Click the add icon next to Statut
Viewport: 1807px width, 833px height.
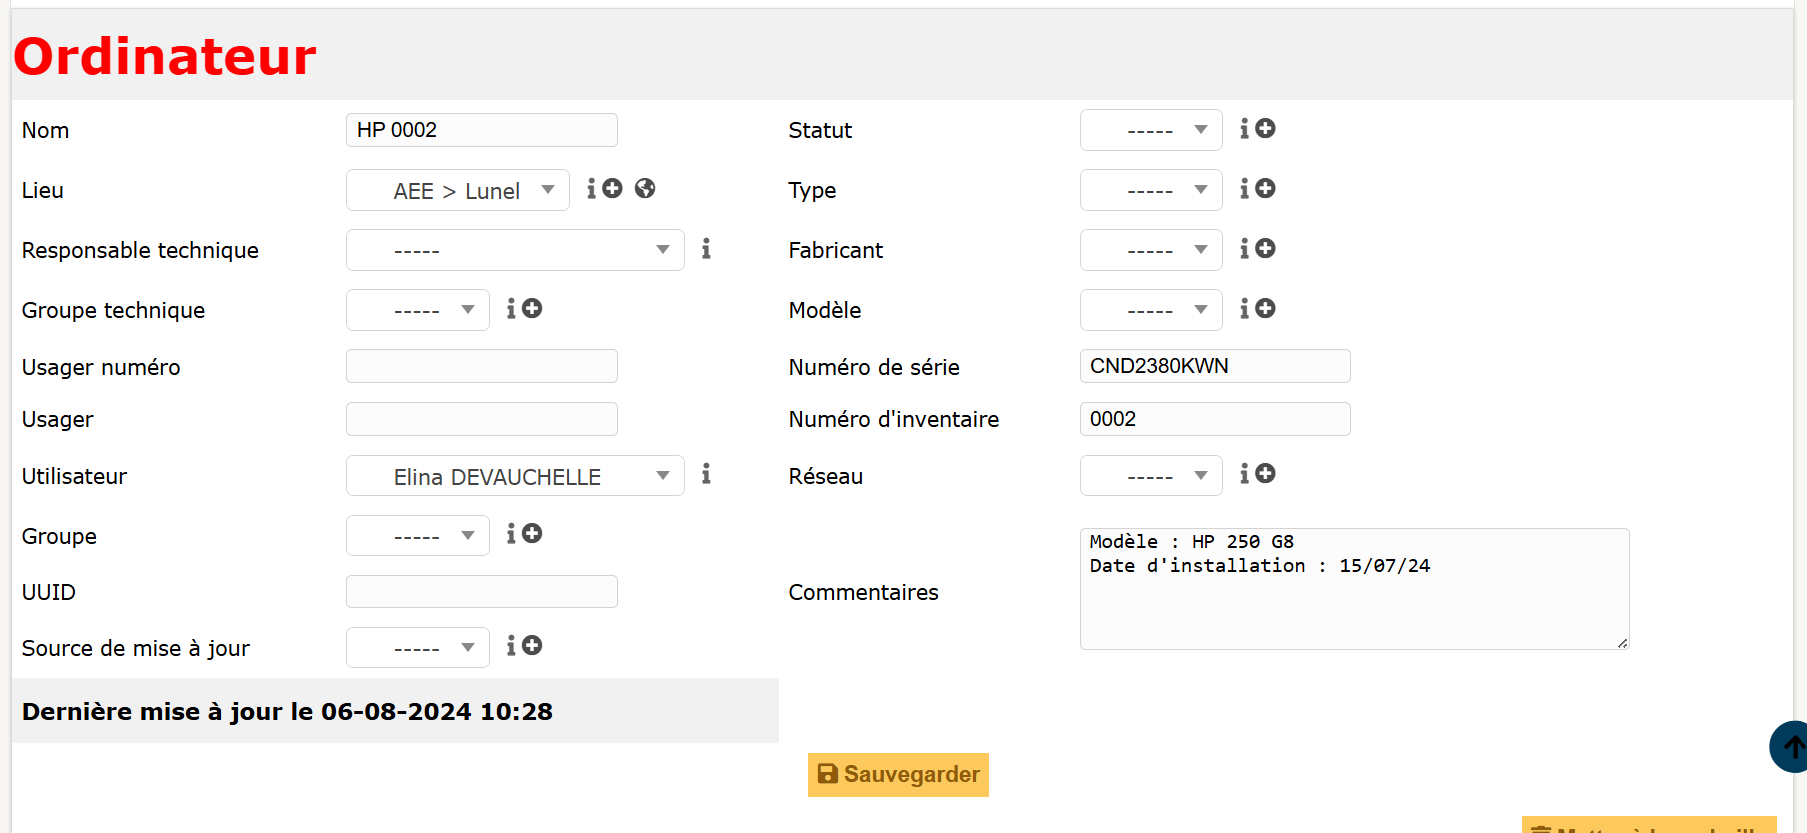tap(1265, 129)
